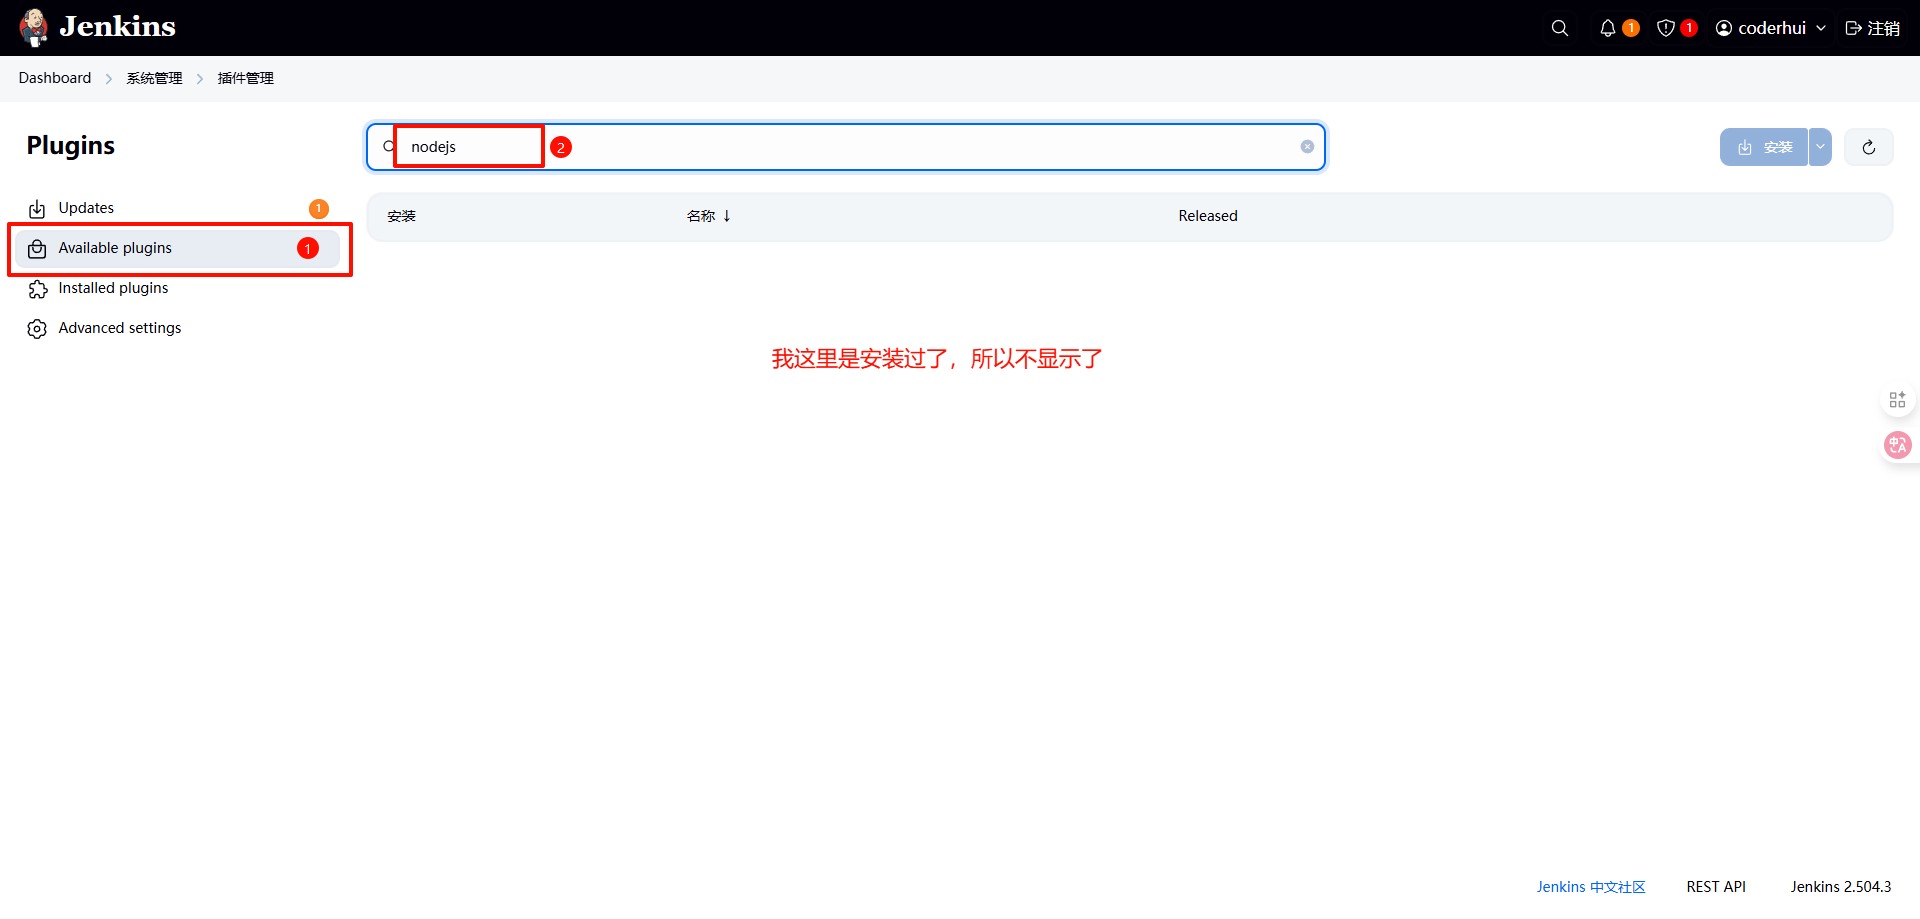Open Advanced settings
The height and width of the screenshot is (919, 1920).
pyautogui.click(x=120, y=328)
